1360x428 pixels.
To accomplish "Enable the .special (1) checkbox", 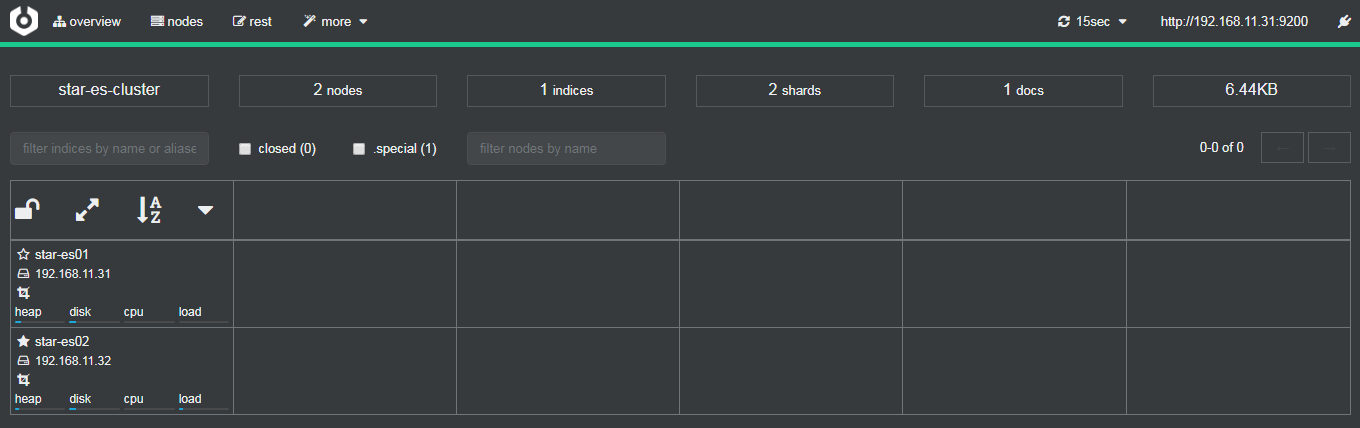I will (359, 149).
